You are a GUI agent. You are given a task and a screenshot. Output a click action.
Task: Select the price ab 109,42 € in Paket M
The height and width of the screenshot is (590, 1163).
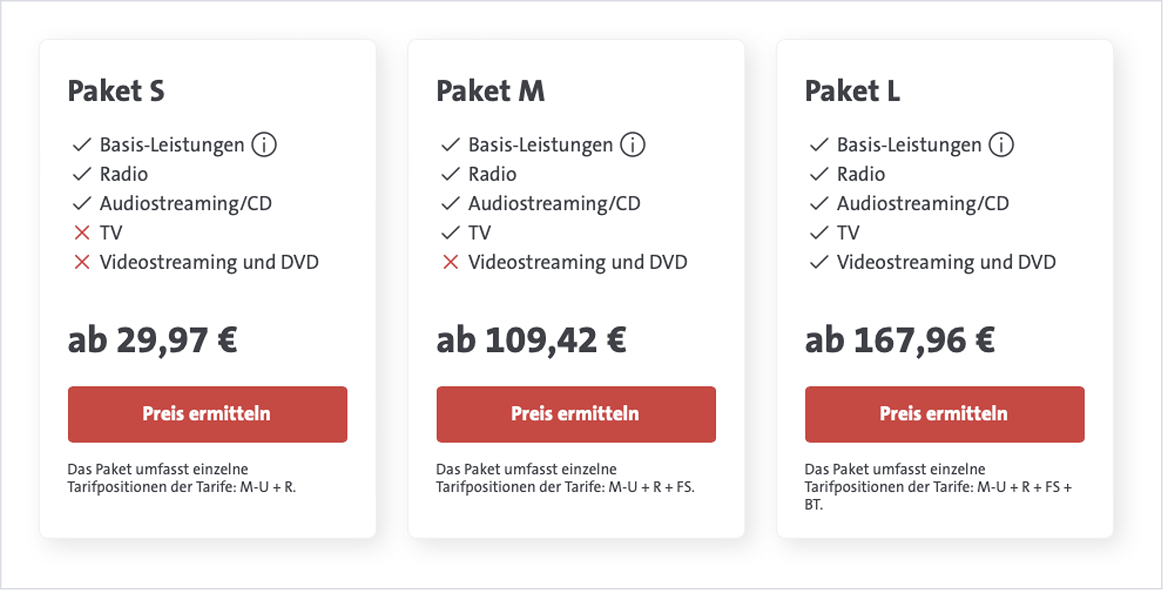tap(531, 340)
